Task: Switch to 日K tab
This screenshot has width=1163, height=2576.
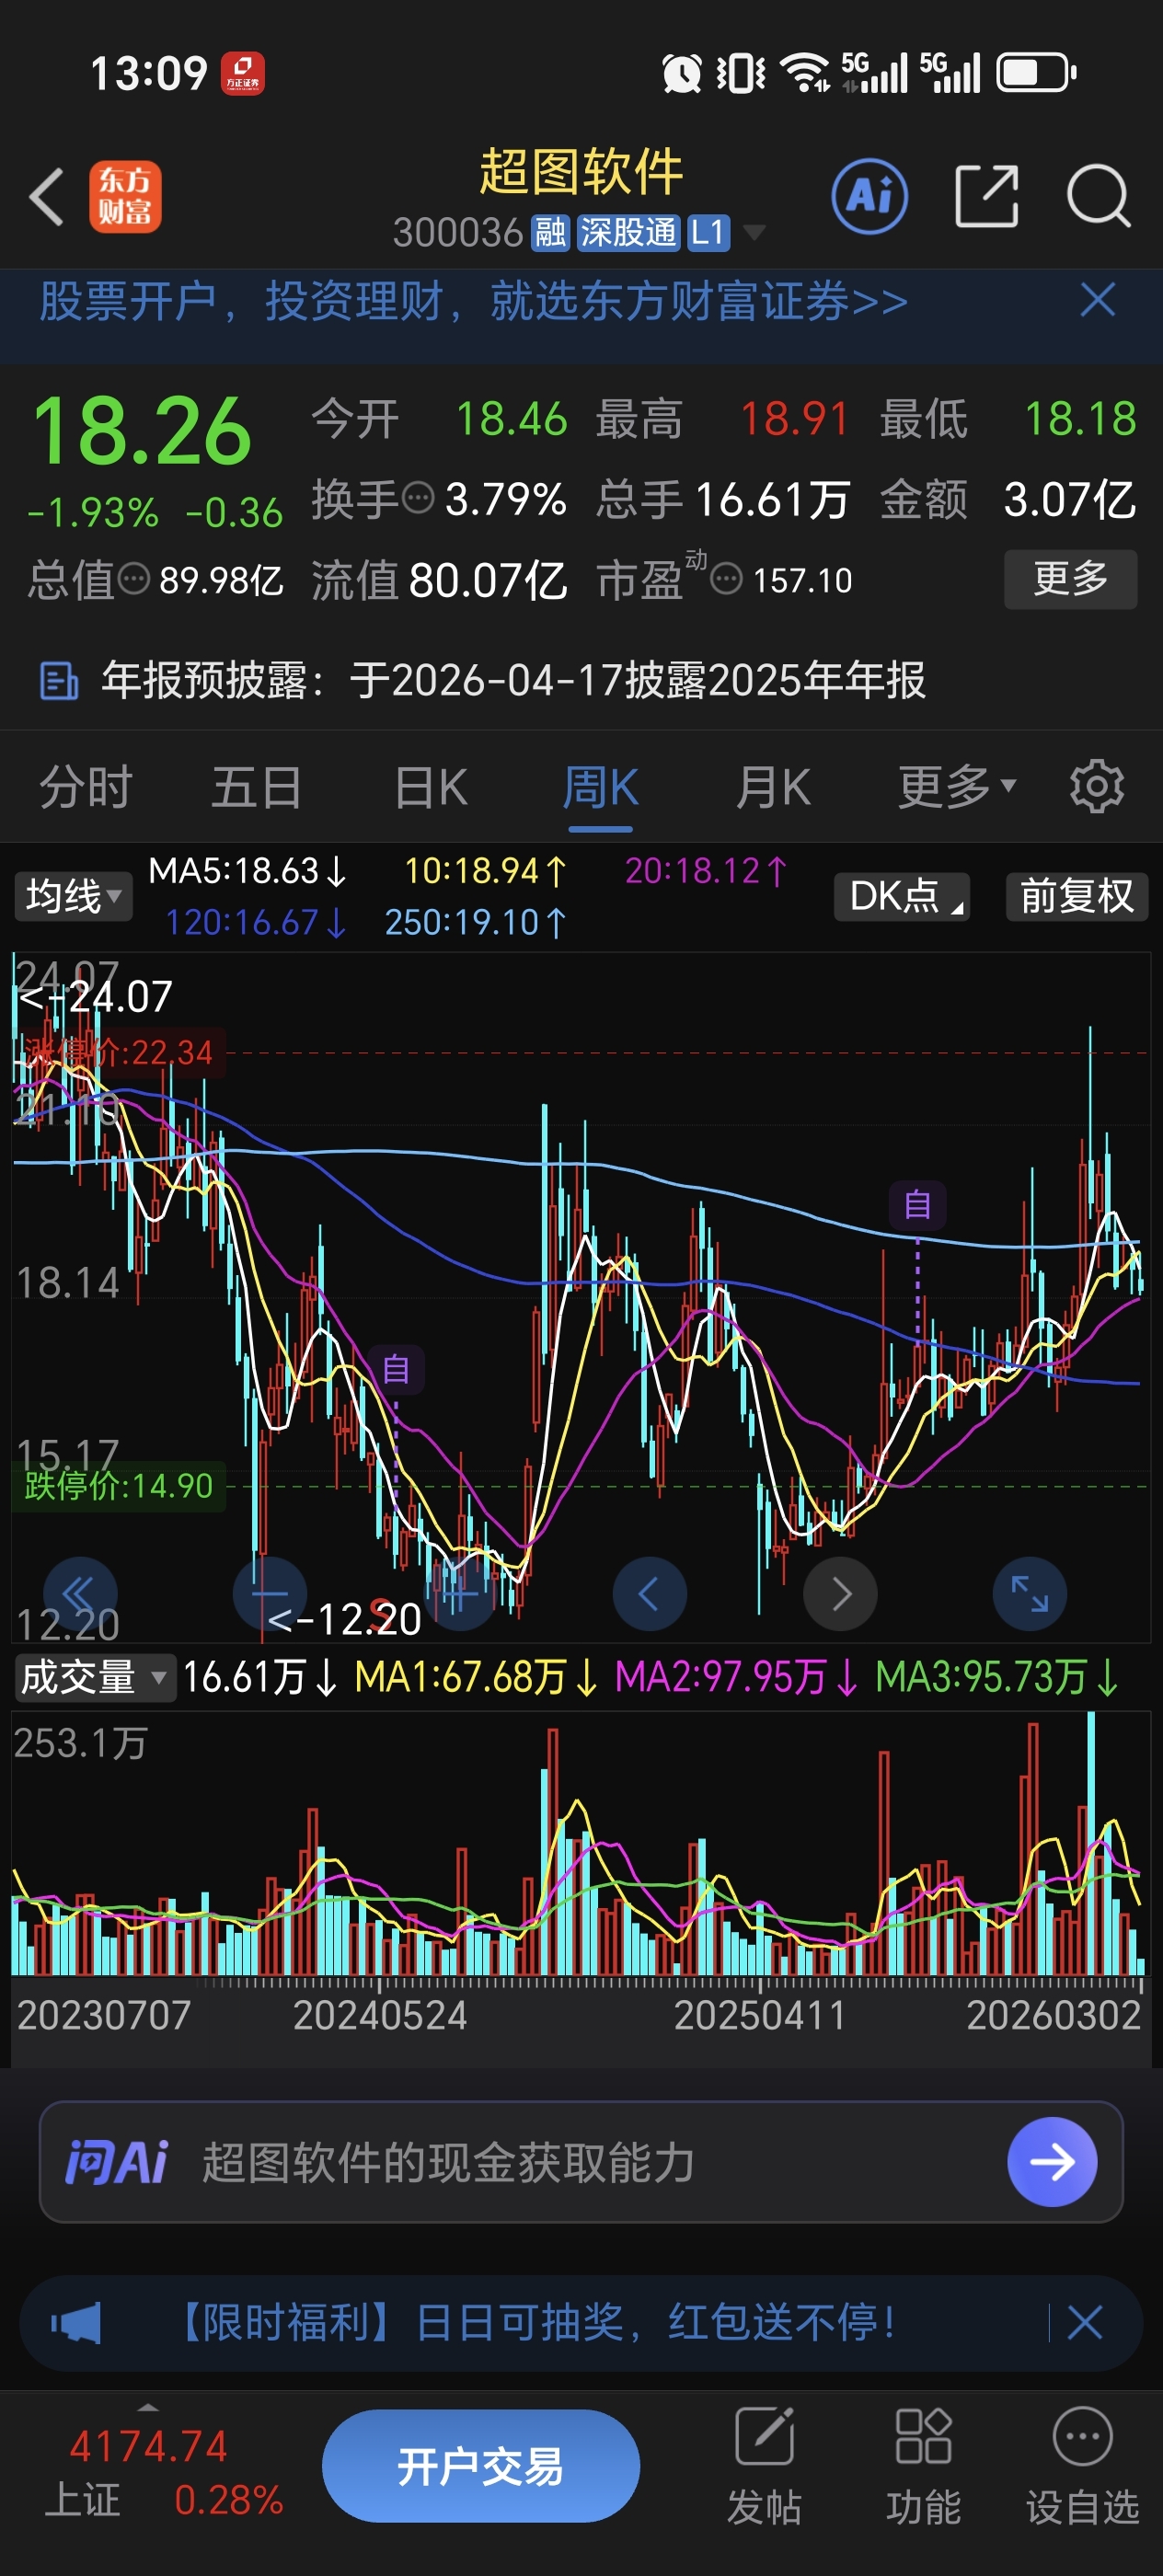Action: [430, 787]
